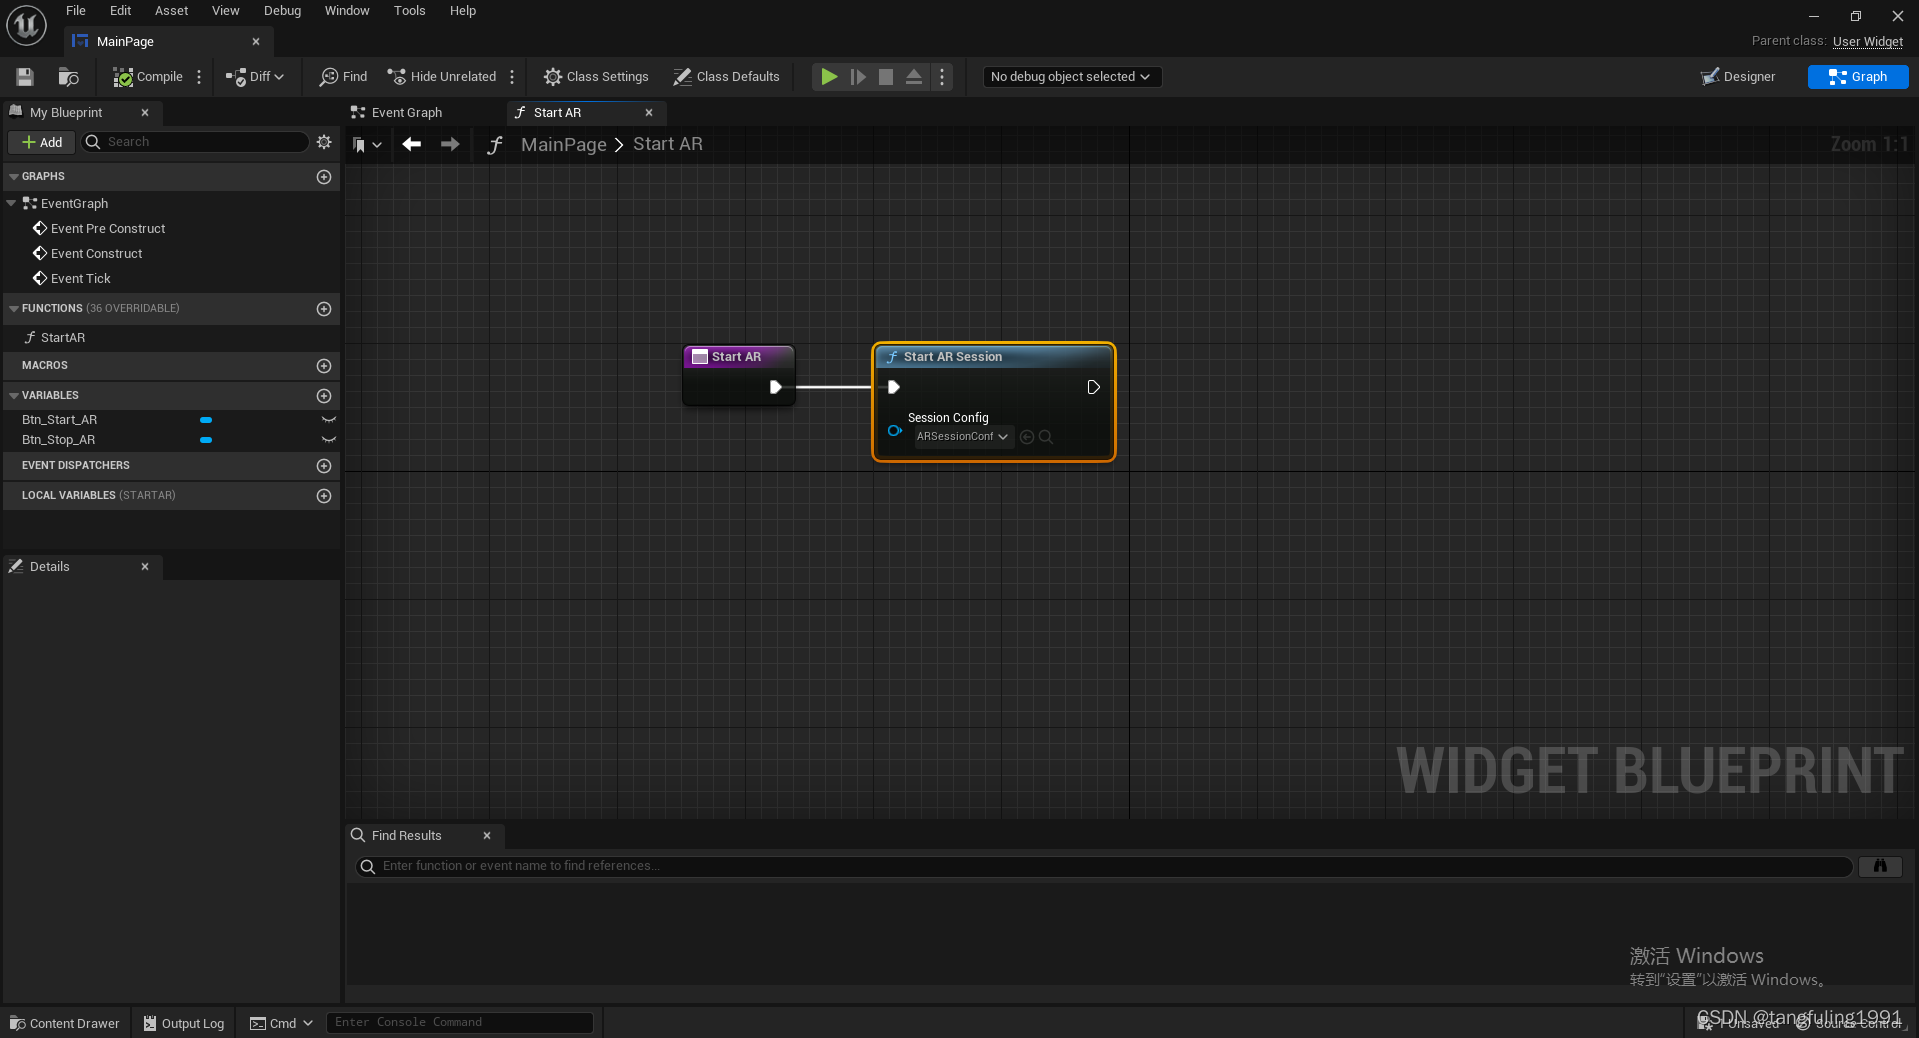
Task: Add a new function with plus icon
Action: 324,309
